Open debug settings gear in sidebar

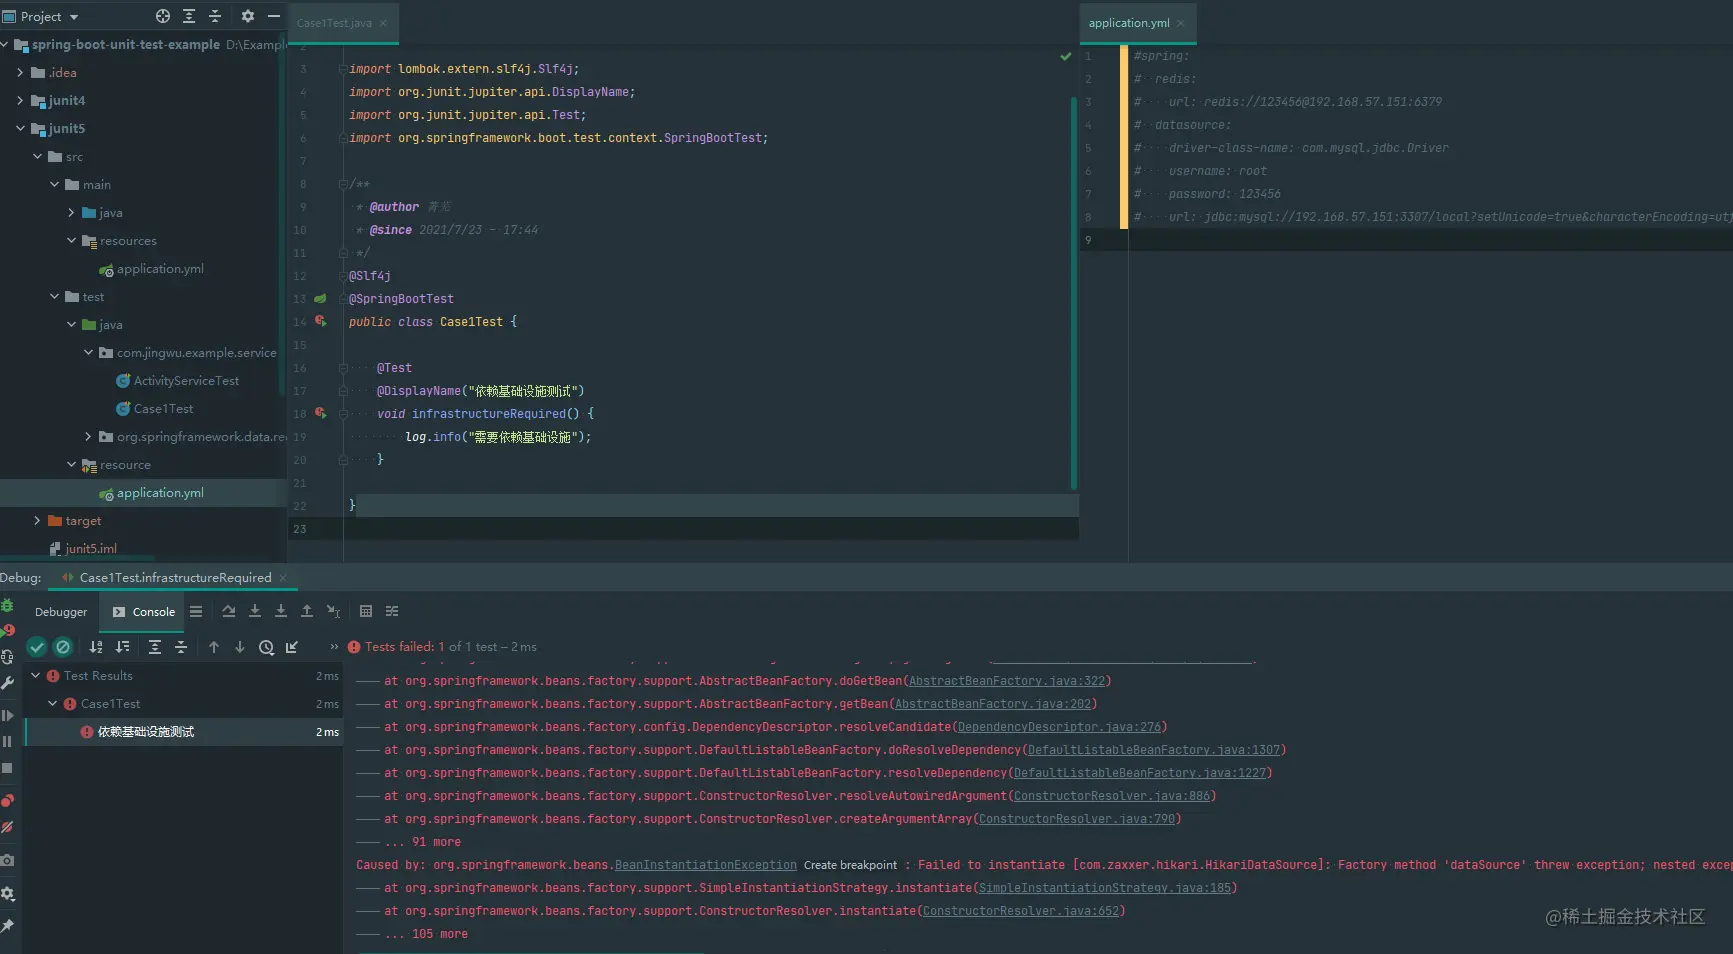pyautogui.click(x=7, y=893)
